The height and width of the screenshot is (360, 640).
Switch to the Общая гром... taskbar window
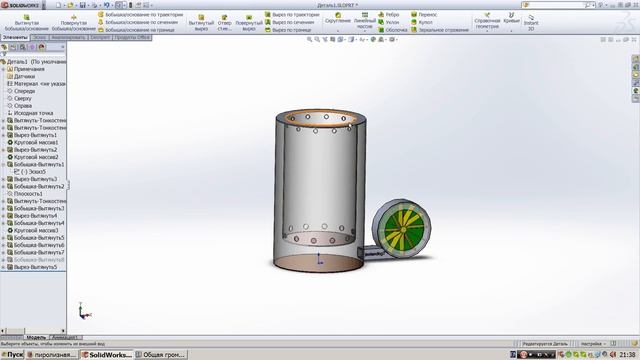(160, 355)
